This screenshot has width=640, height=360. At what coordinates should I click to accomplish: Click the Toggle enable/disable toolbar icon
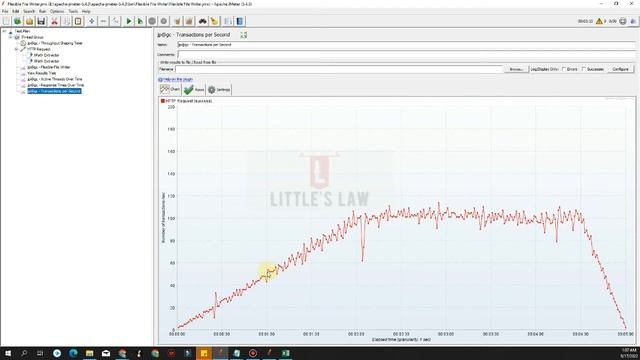(x=116, y=21)
